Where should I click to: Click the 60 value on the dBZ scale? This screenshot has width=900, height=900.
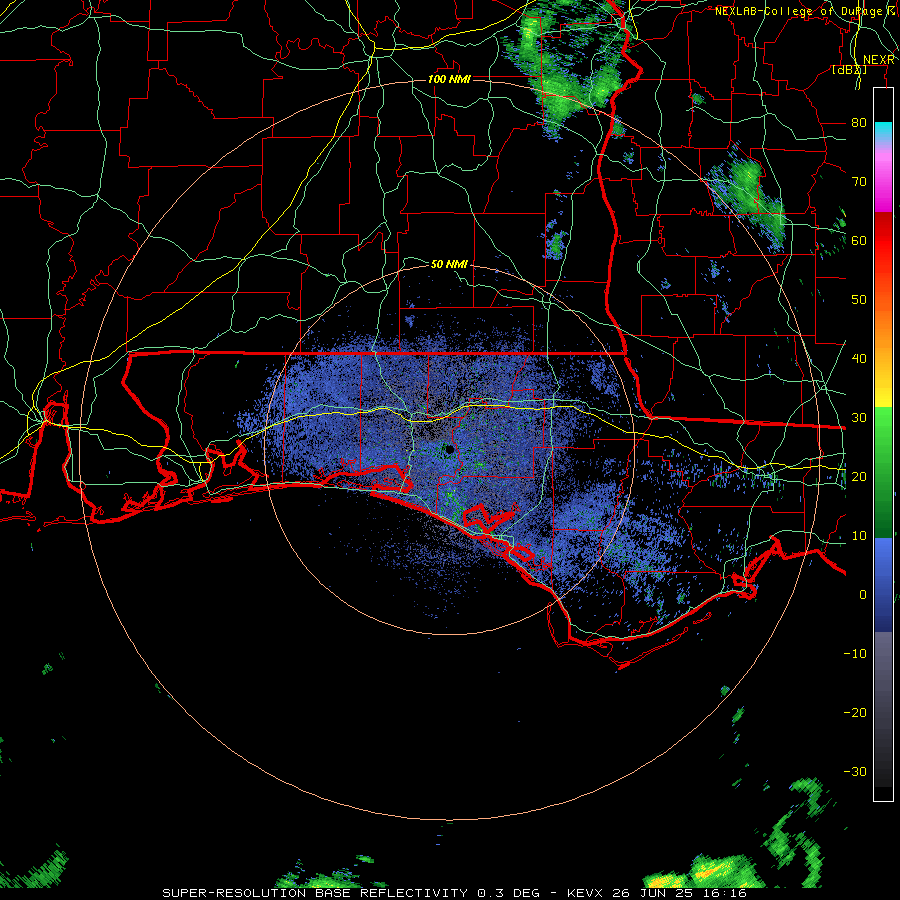tap(859, 240)
